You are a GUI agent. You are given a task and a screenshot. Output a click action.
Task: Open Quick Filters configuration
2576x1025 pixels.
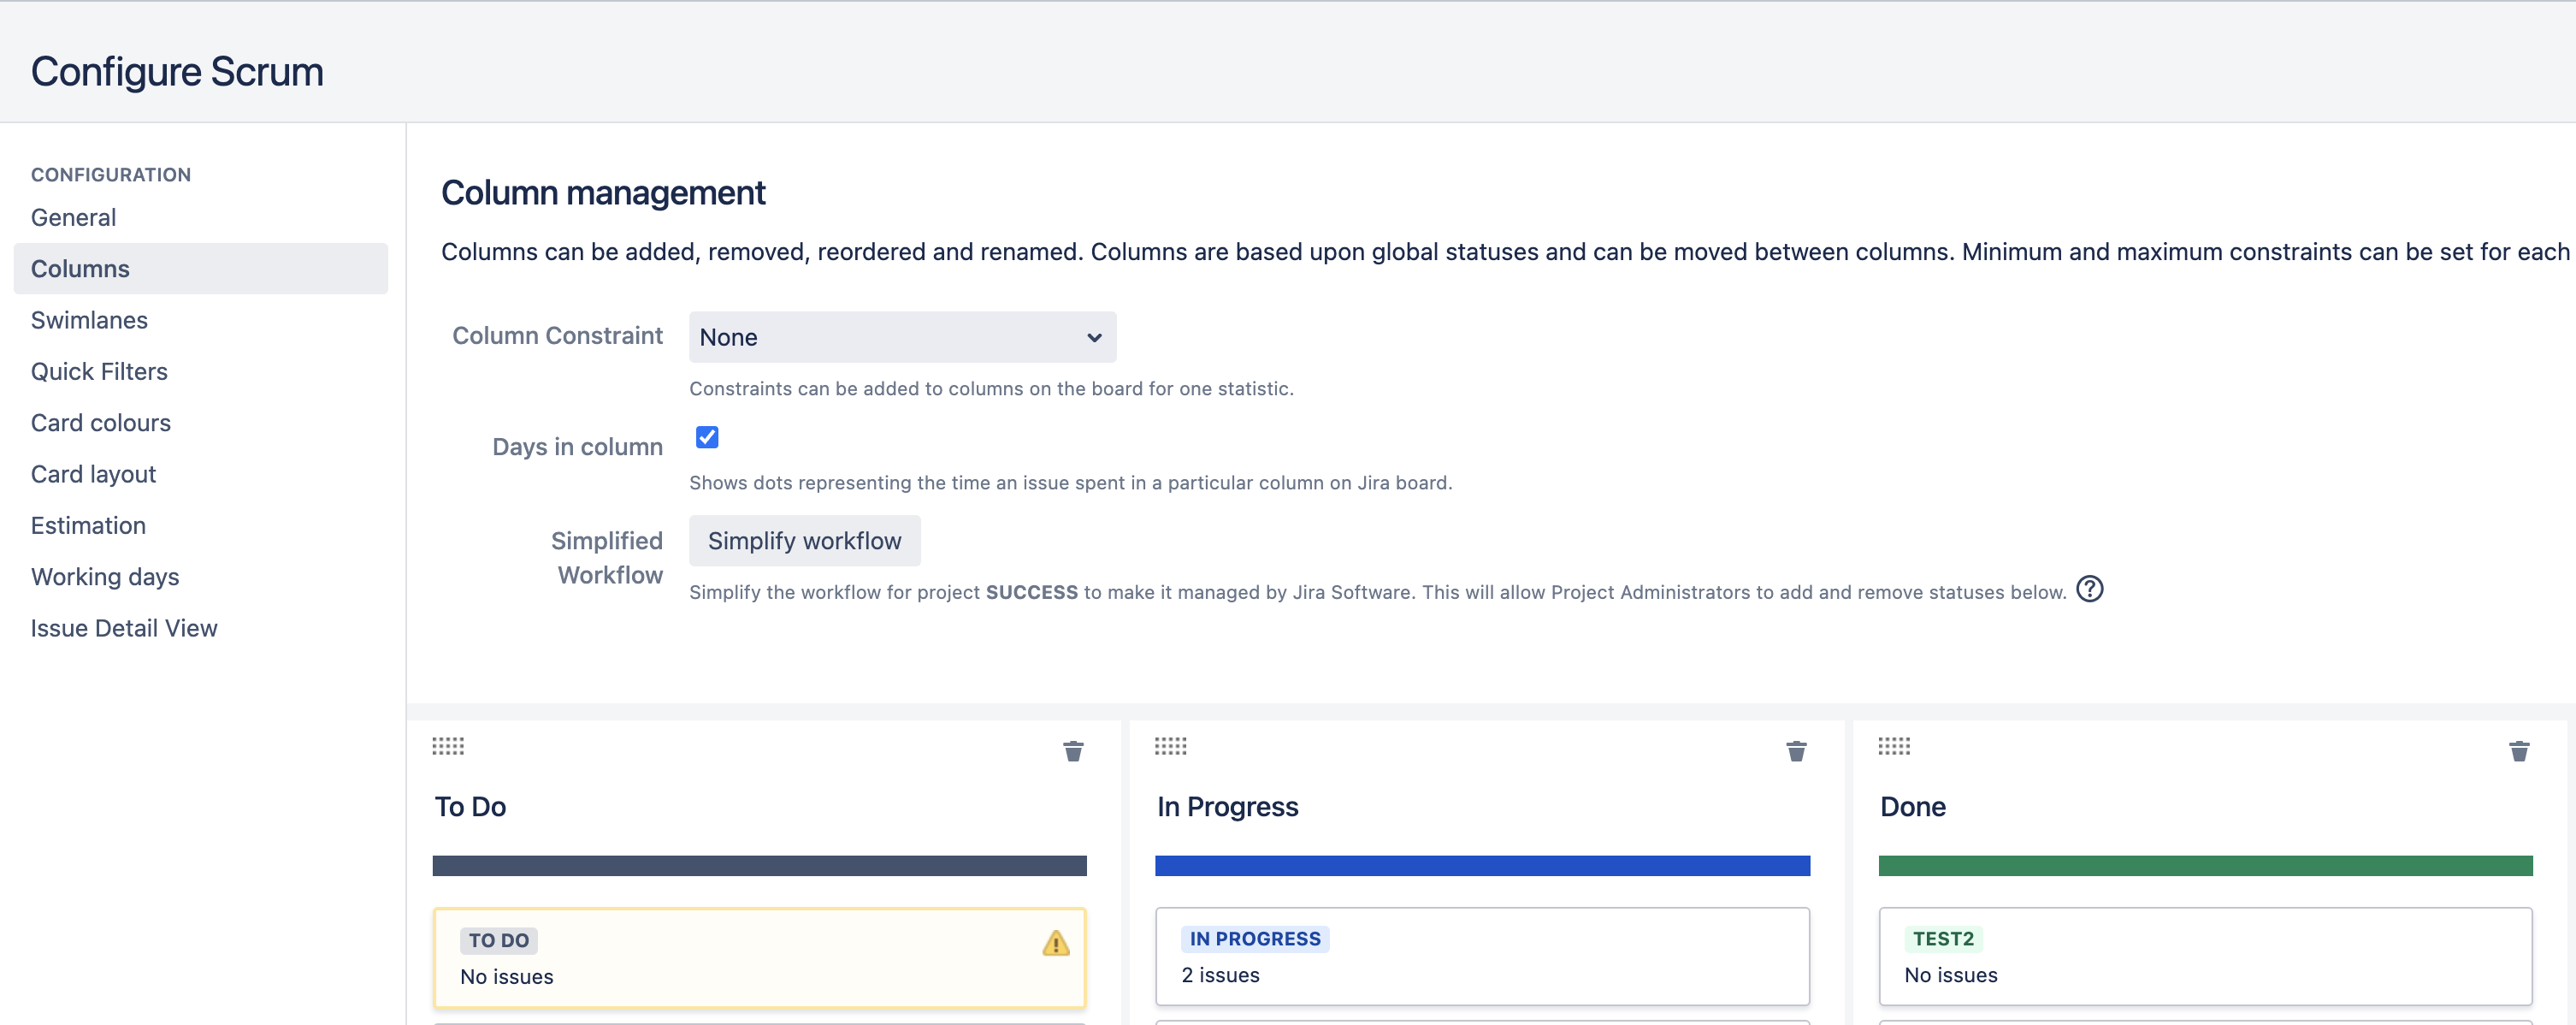99,371
